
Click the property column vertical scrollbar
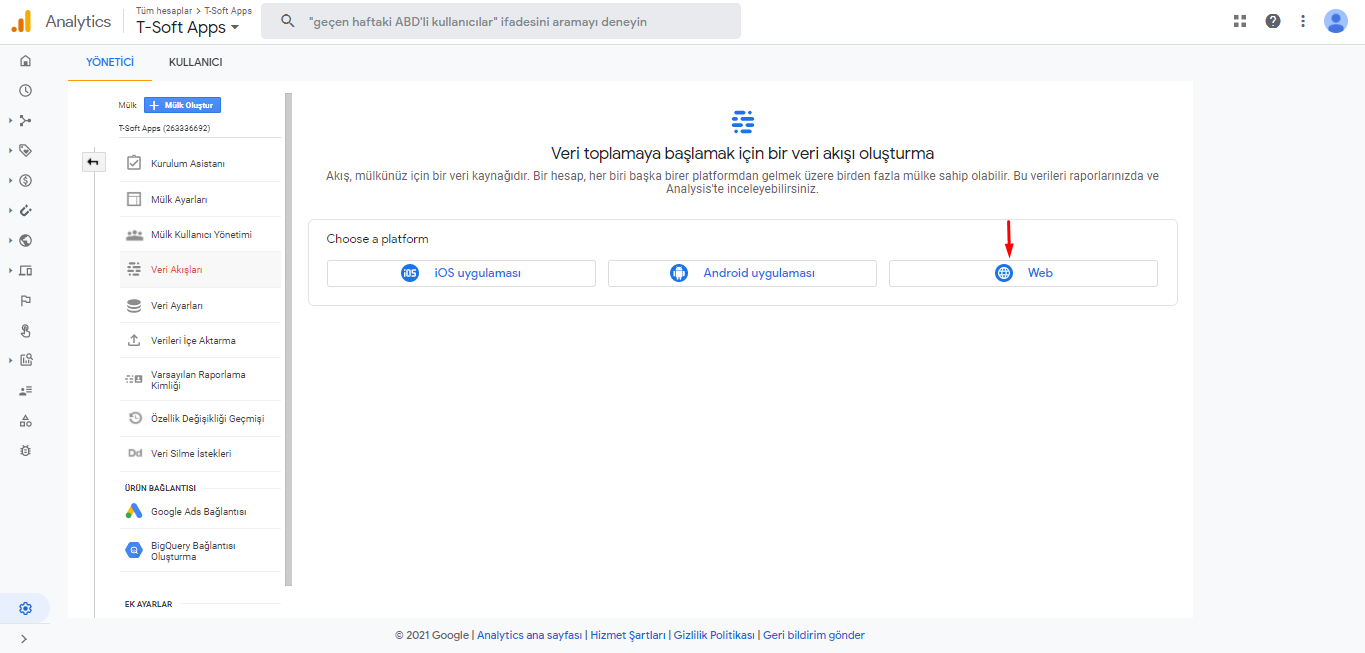288,339
